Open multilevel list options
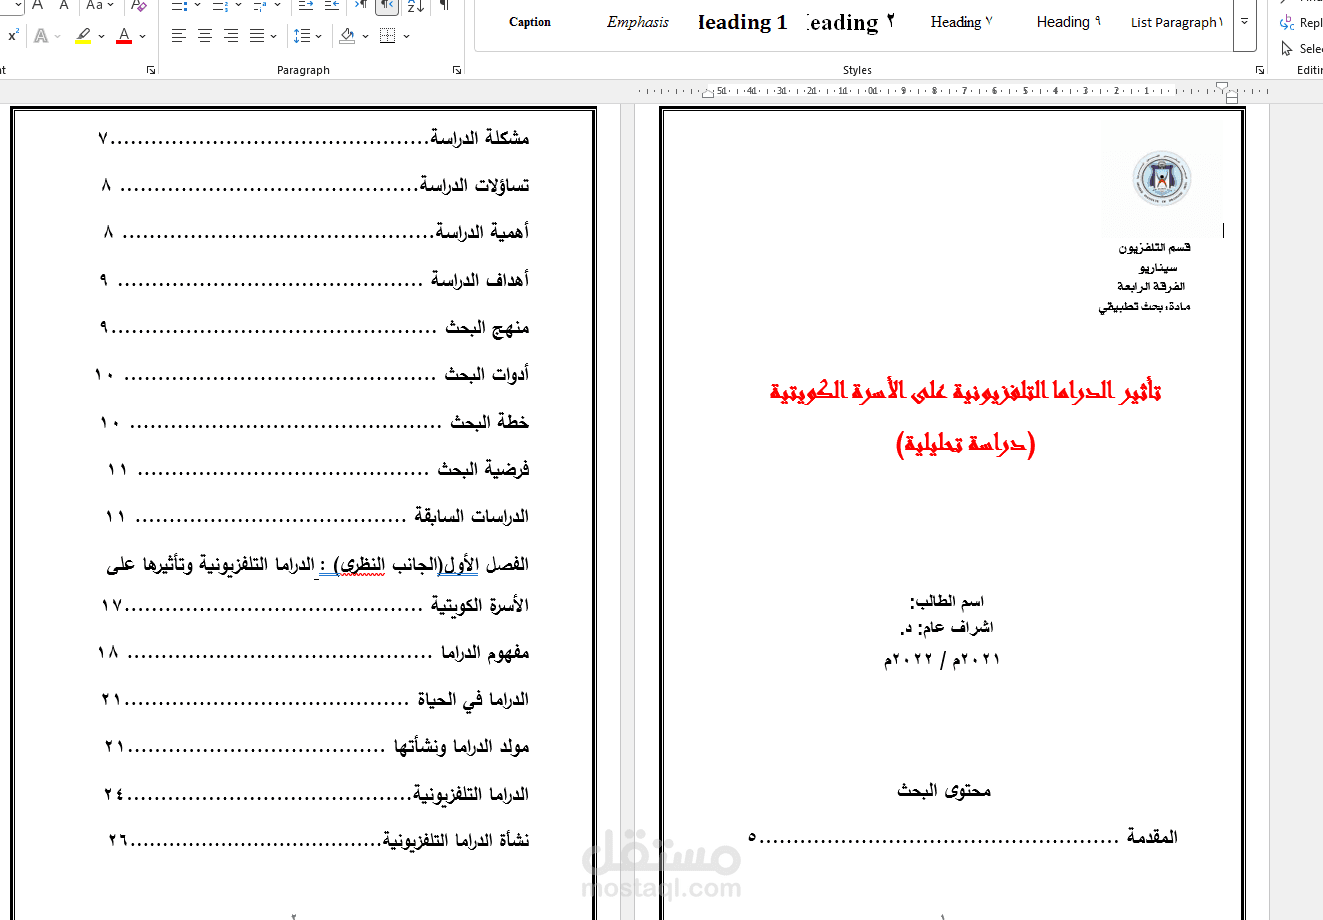1323x920 pixels. click(x=259, y=6)
